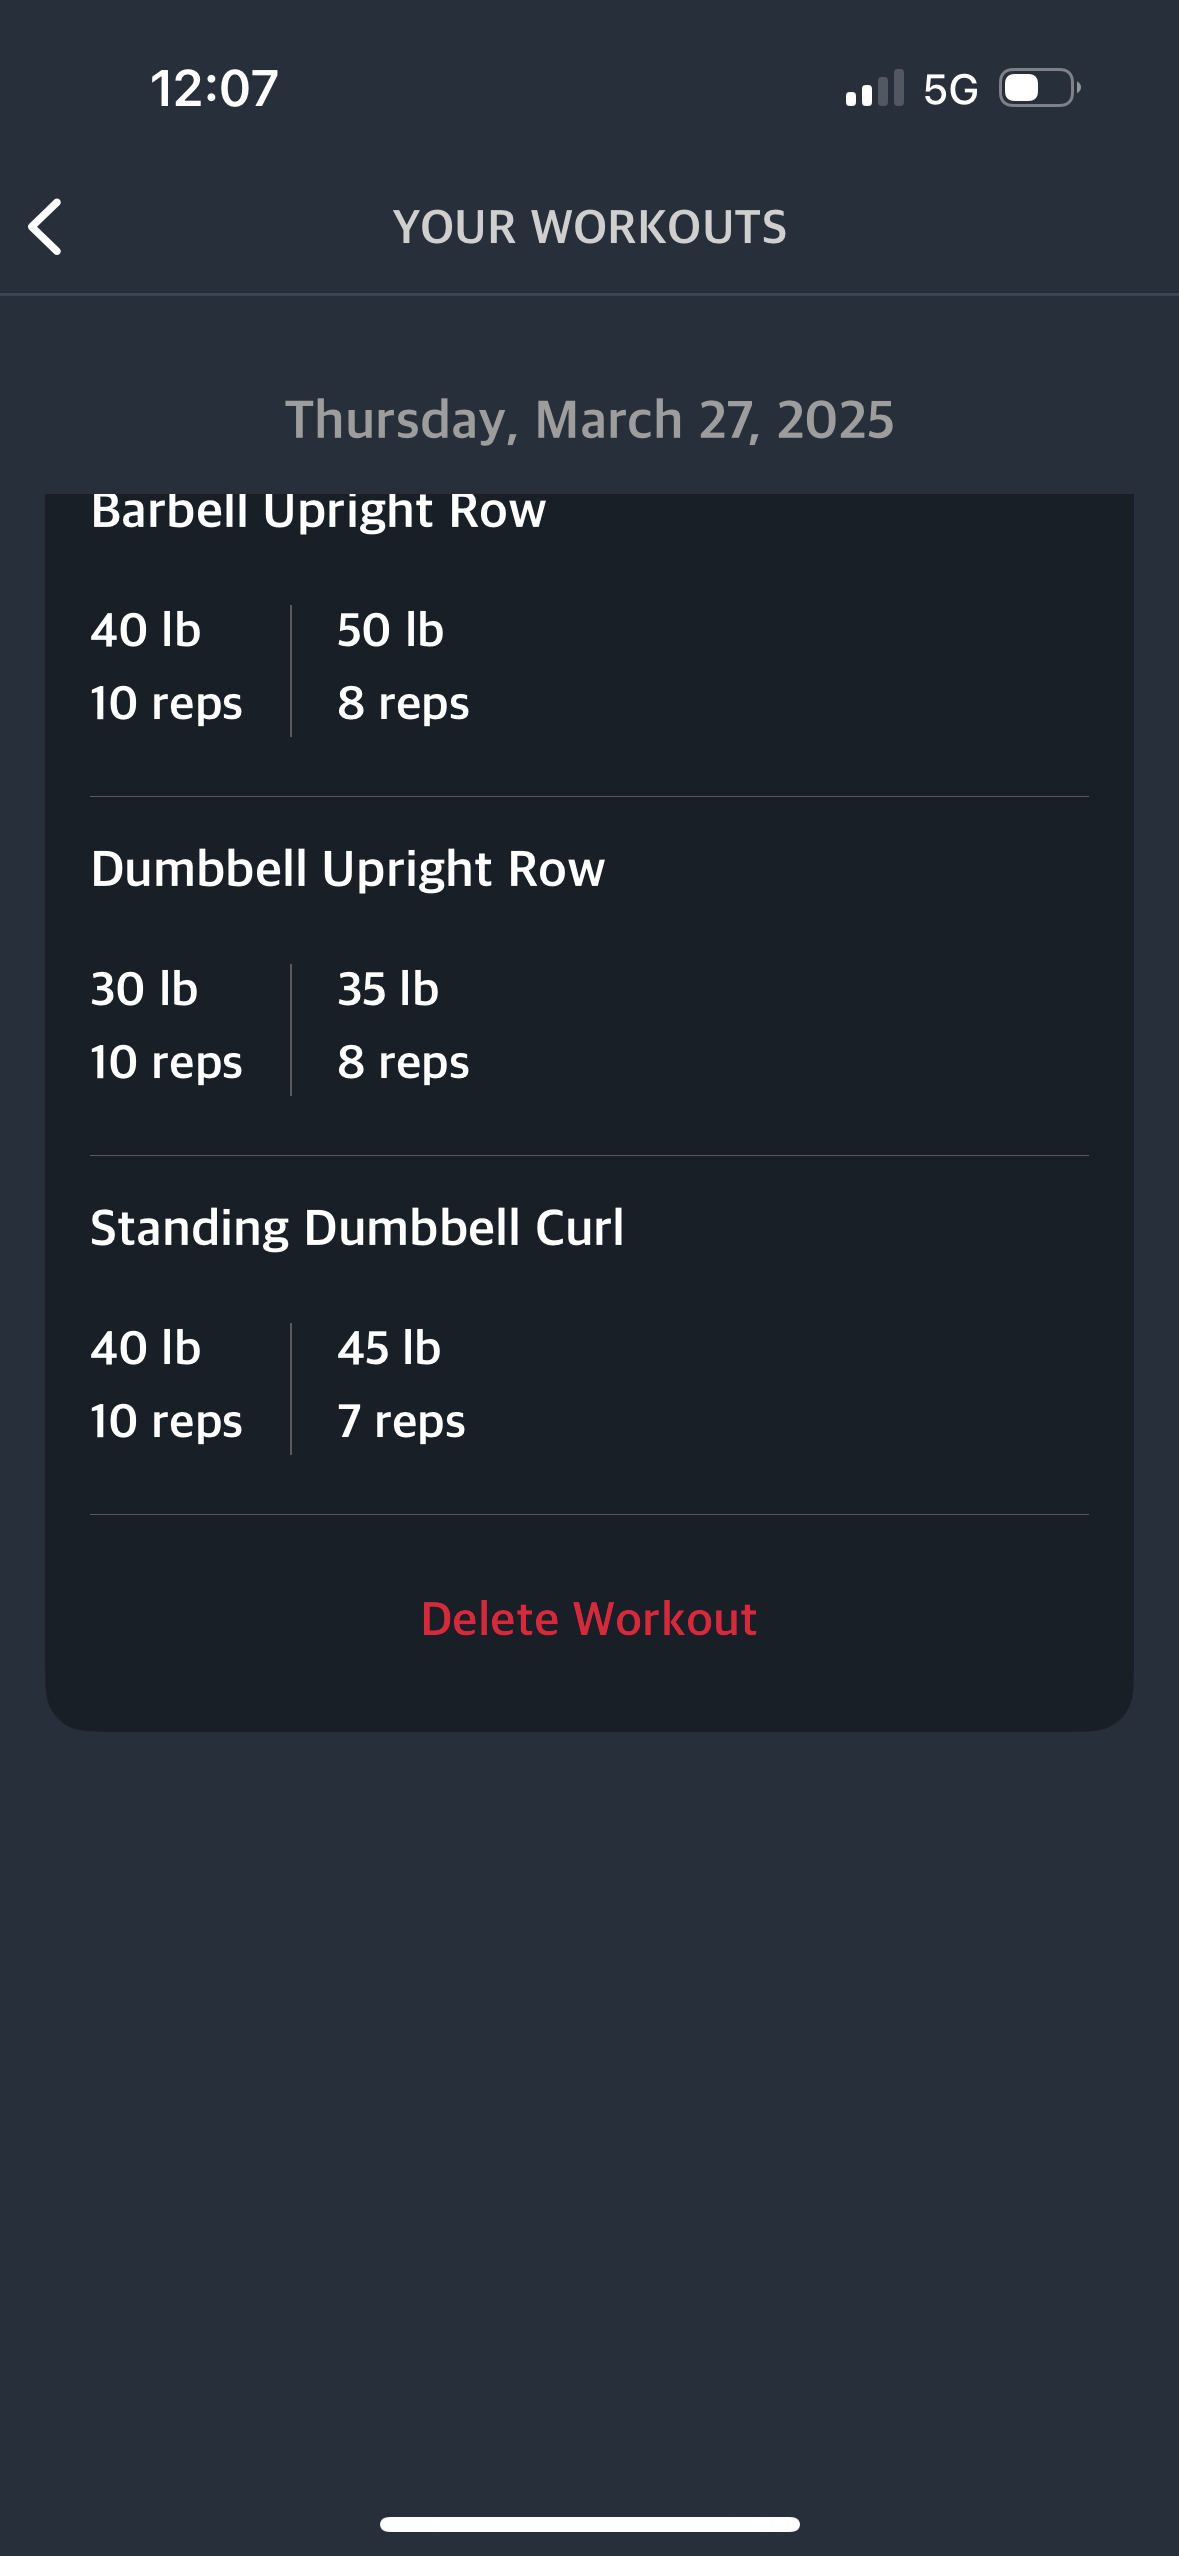Viewport: 1179px width, 2556px height.
Task: Tap the battery status icon
Action: click(x=1040, y=88)
